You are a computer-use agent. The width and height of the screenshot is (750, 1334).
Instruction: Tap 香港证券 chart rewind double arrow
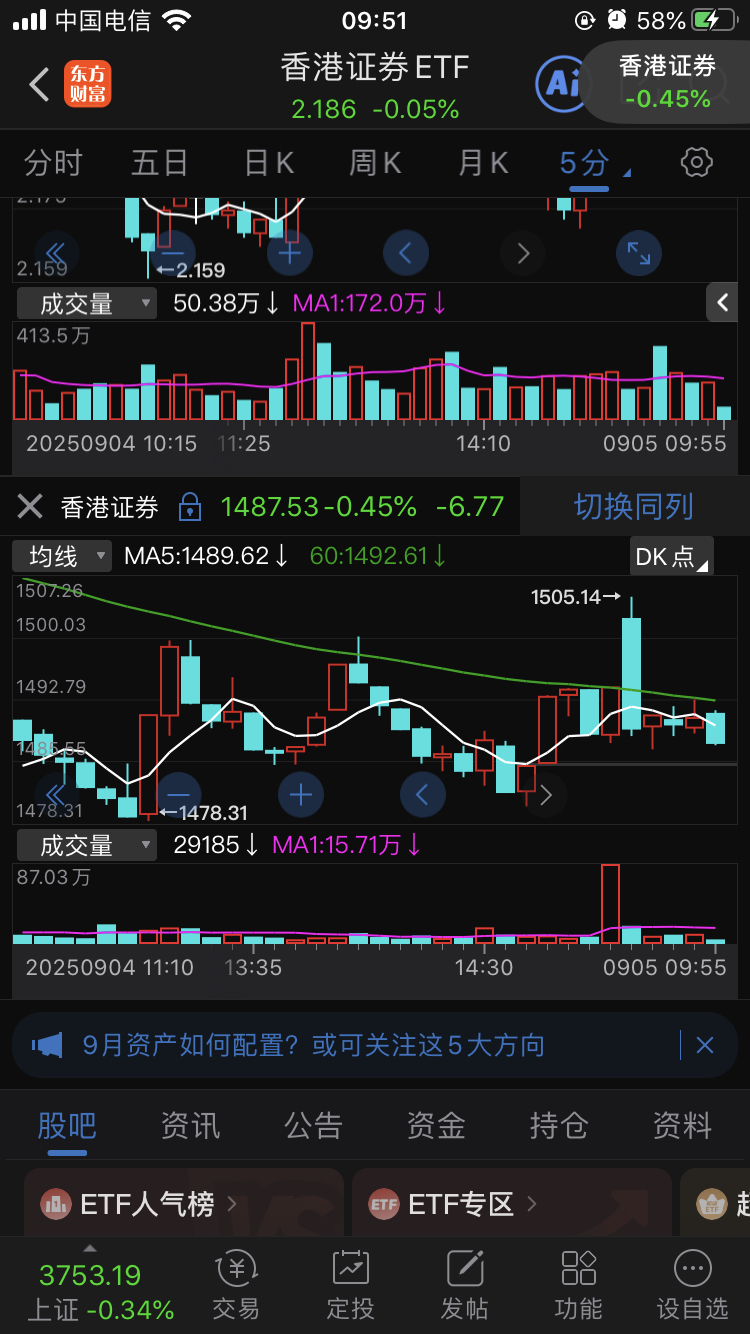(56, 795)
